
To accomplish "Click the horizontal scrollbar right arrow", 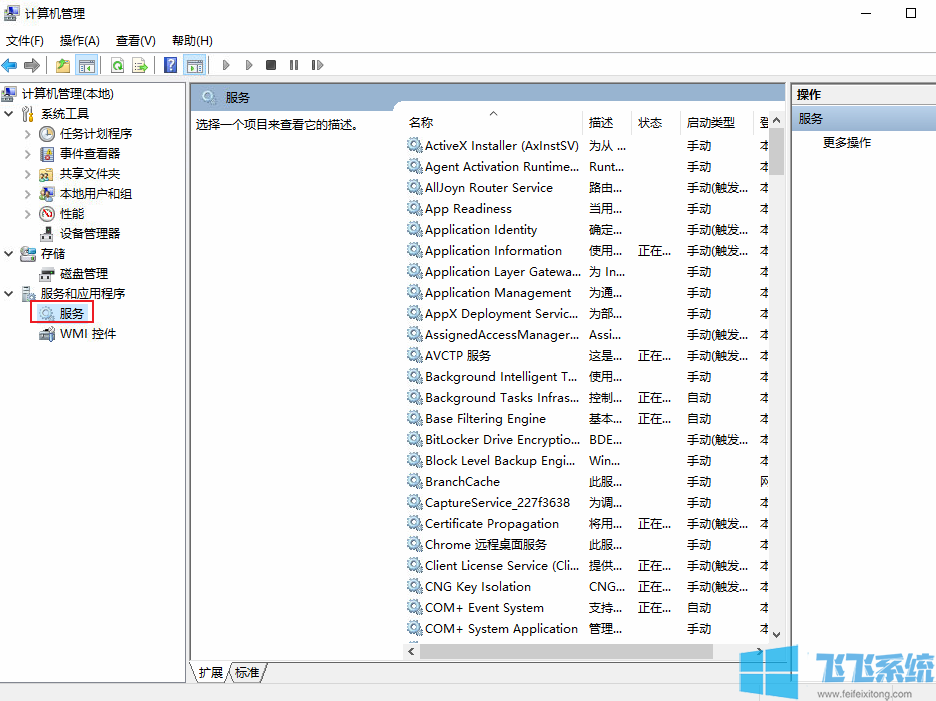I will pyautogui.click(x=762, y=651).
